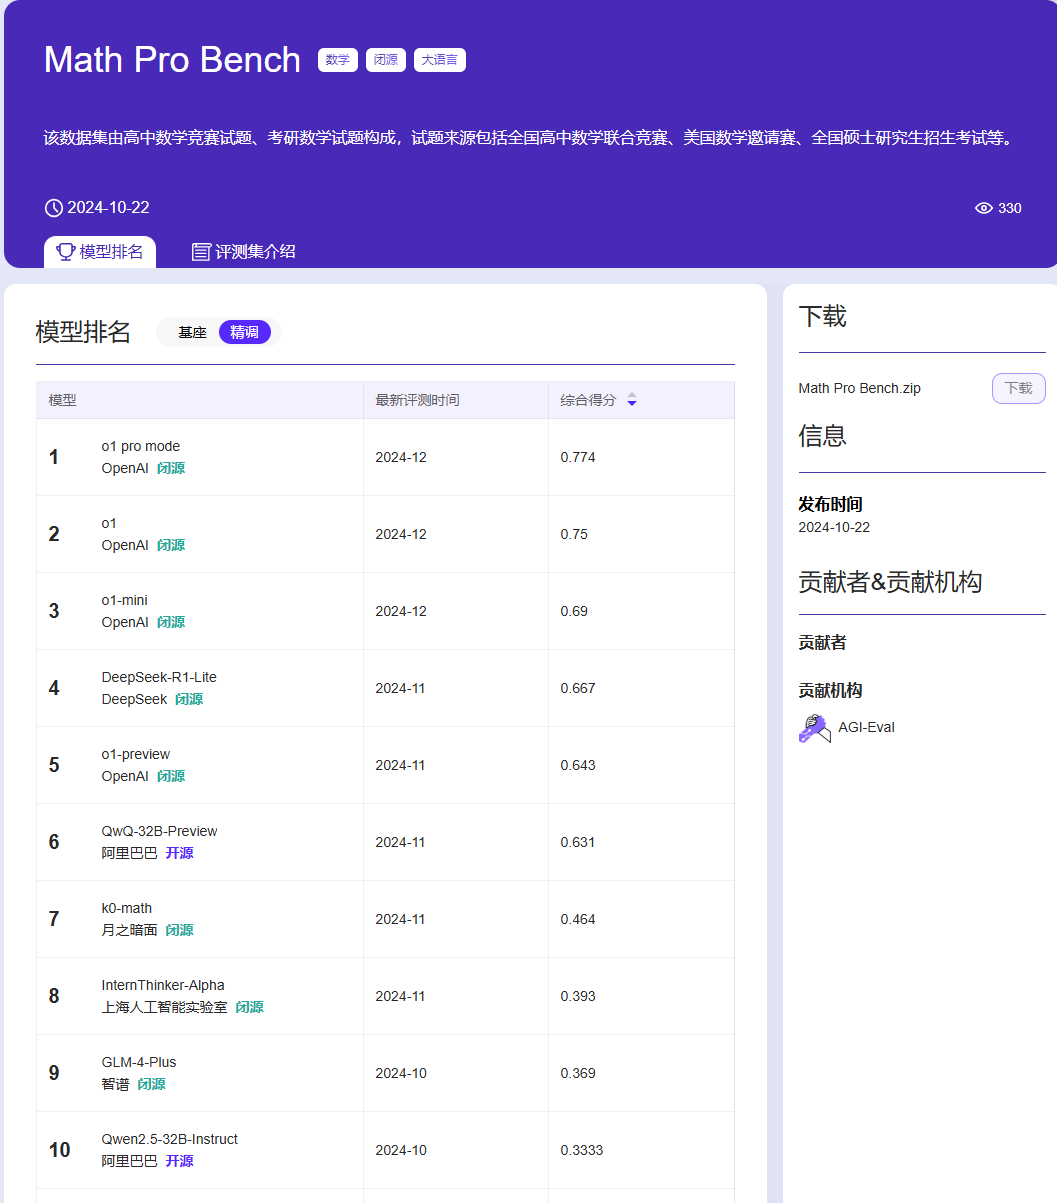Click the 闭源 link next to o1-mini
This screenshot has height=1203, width=1057.
click(170, 621)
